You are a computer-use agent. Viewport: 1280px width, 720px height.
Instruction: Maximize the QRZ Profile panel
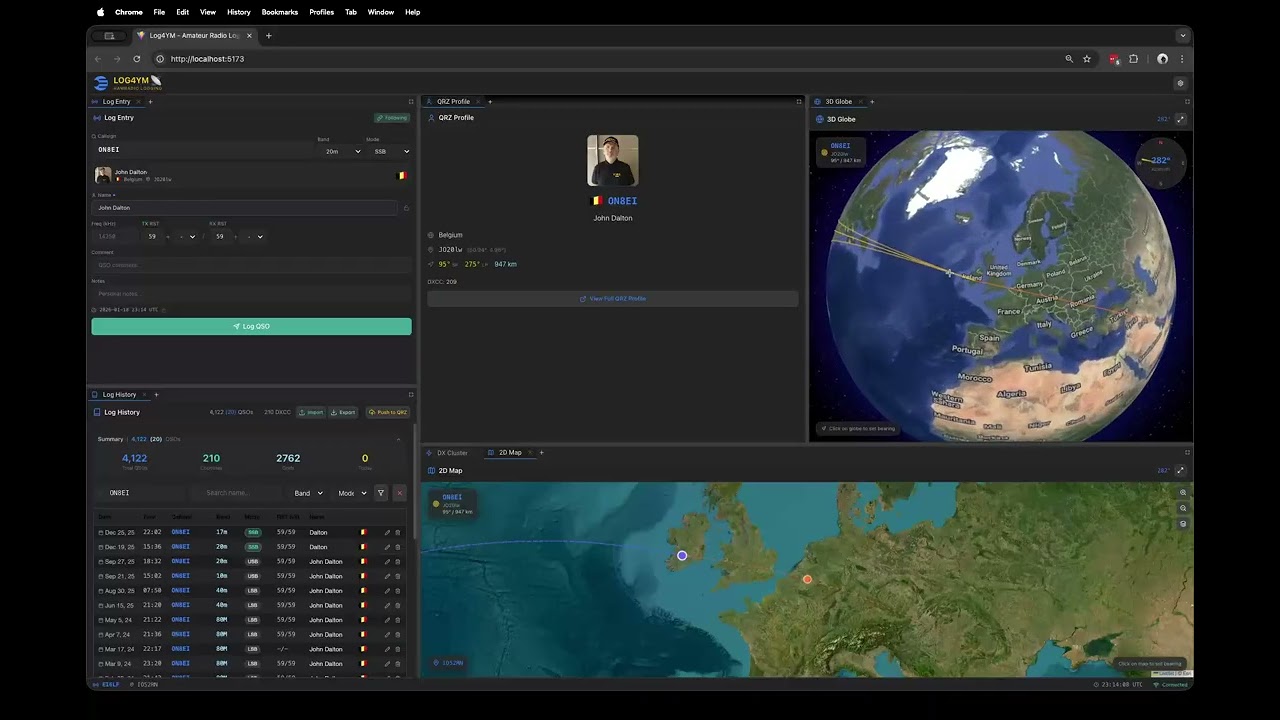tap(798, 101)
